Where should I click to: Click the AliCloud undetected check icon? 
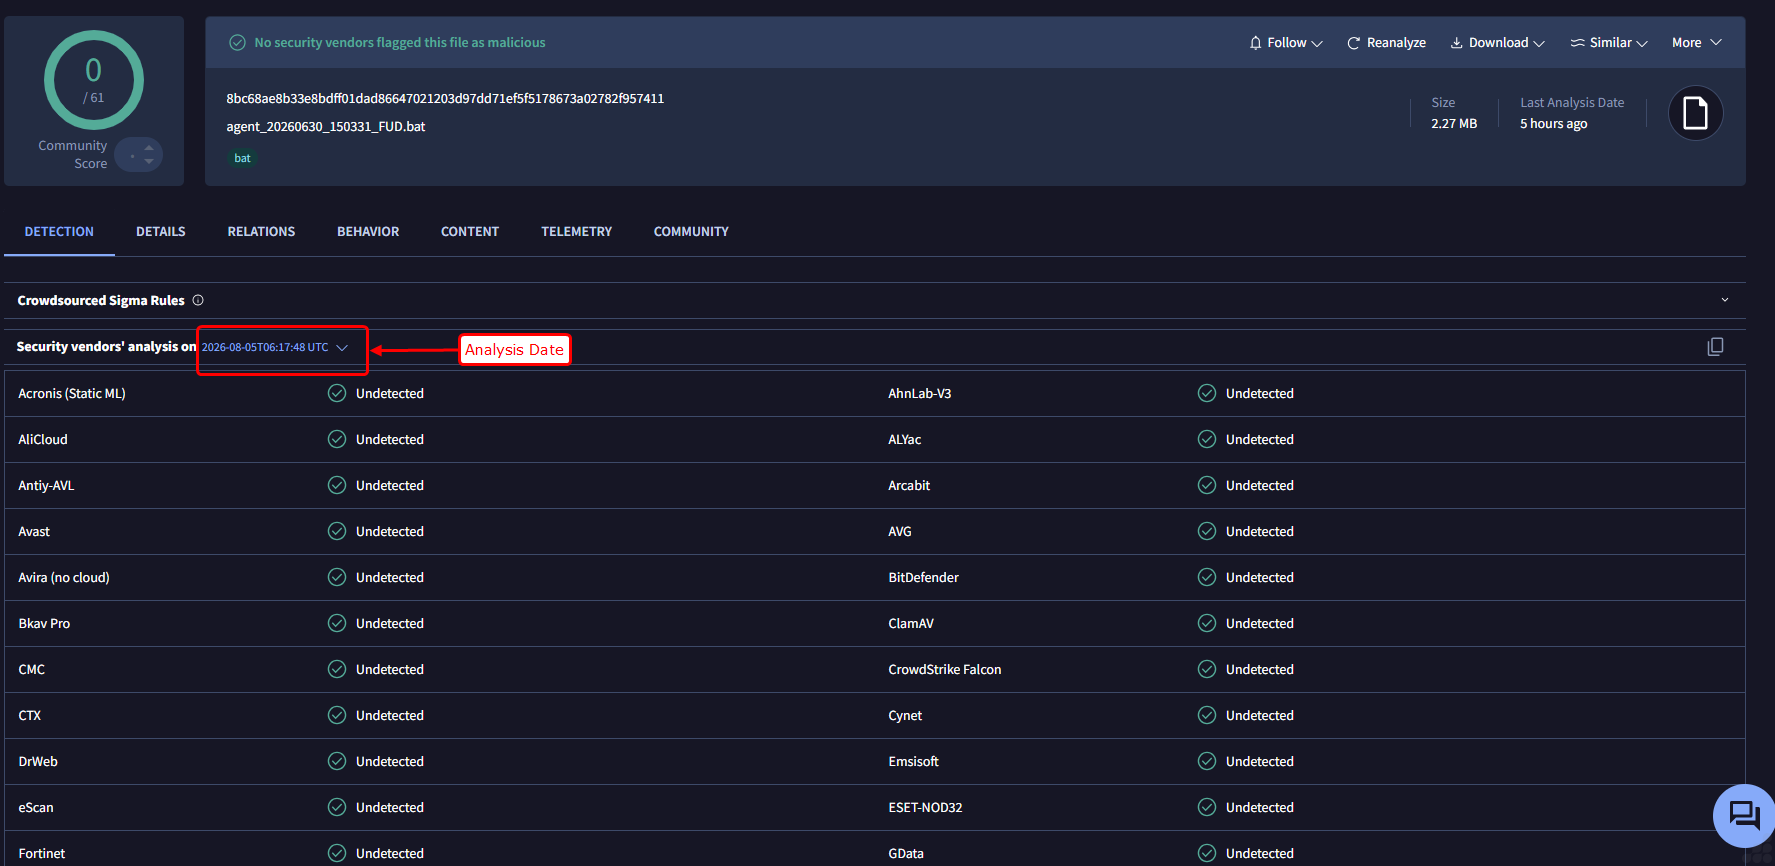tap(337, 439)
